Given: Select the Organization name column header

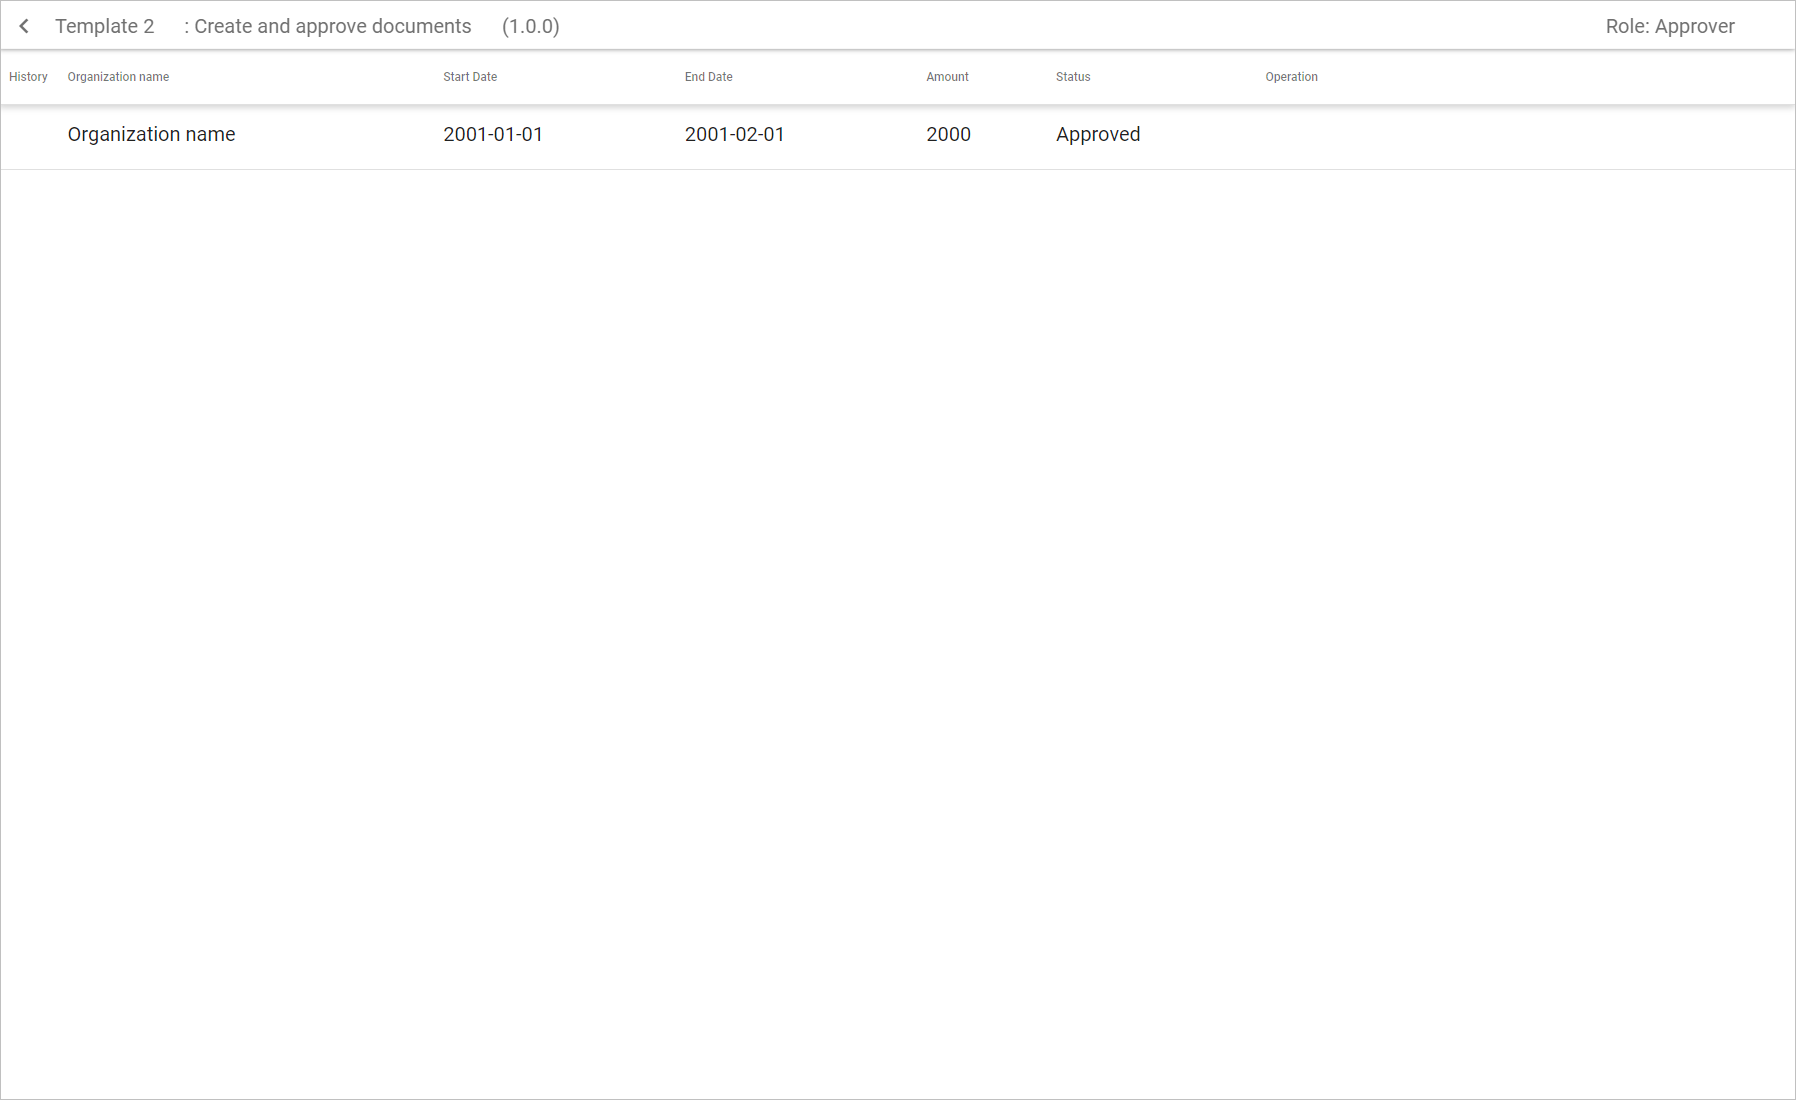Looking at the screenshot, I should pos(118,77).
